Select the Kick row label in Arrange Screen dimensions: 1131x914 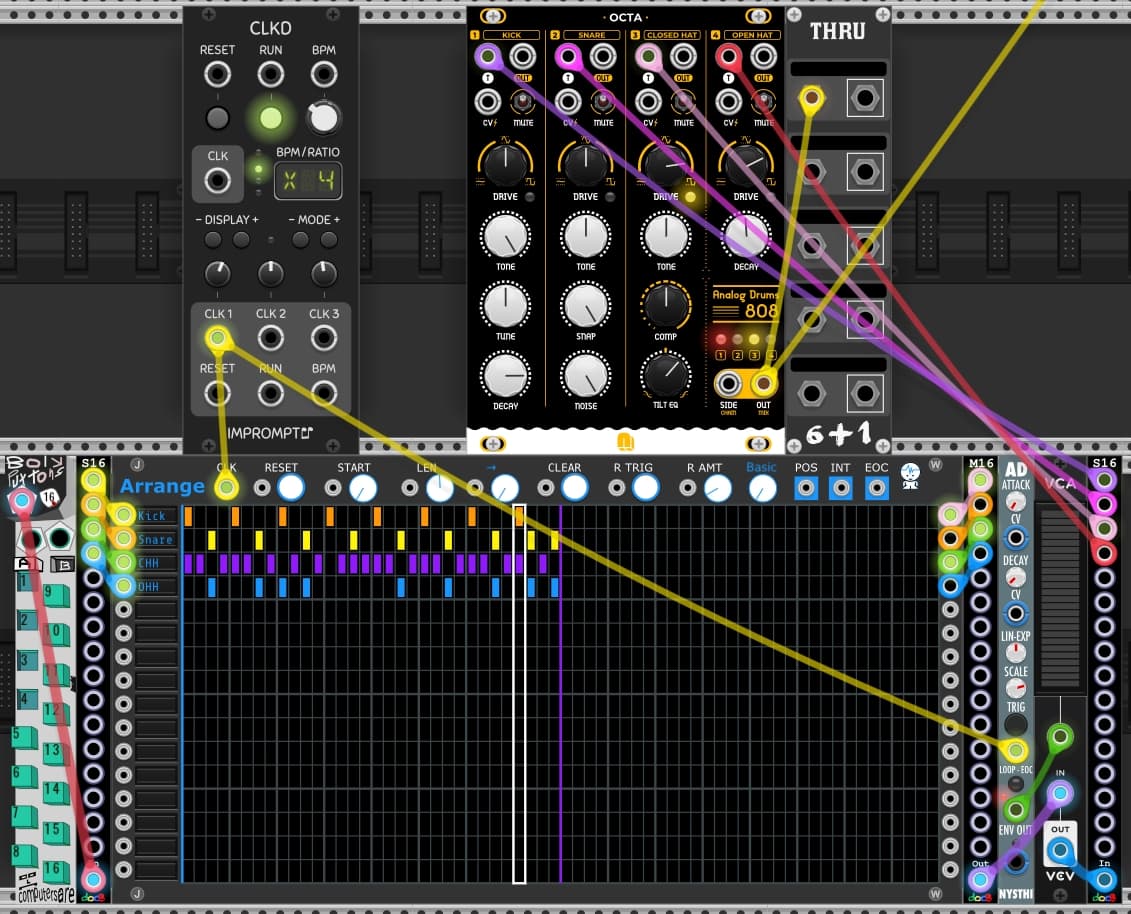click(156, 516)
